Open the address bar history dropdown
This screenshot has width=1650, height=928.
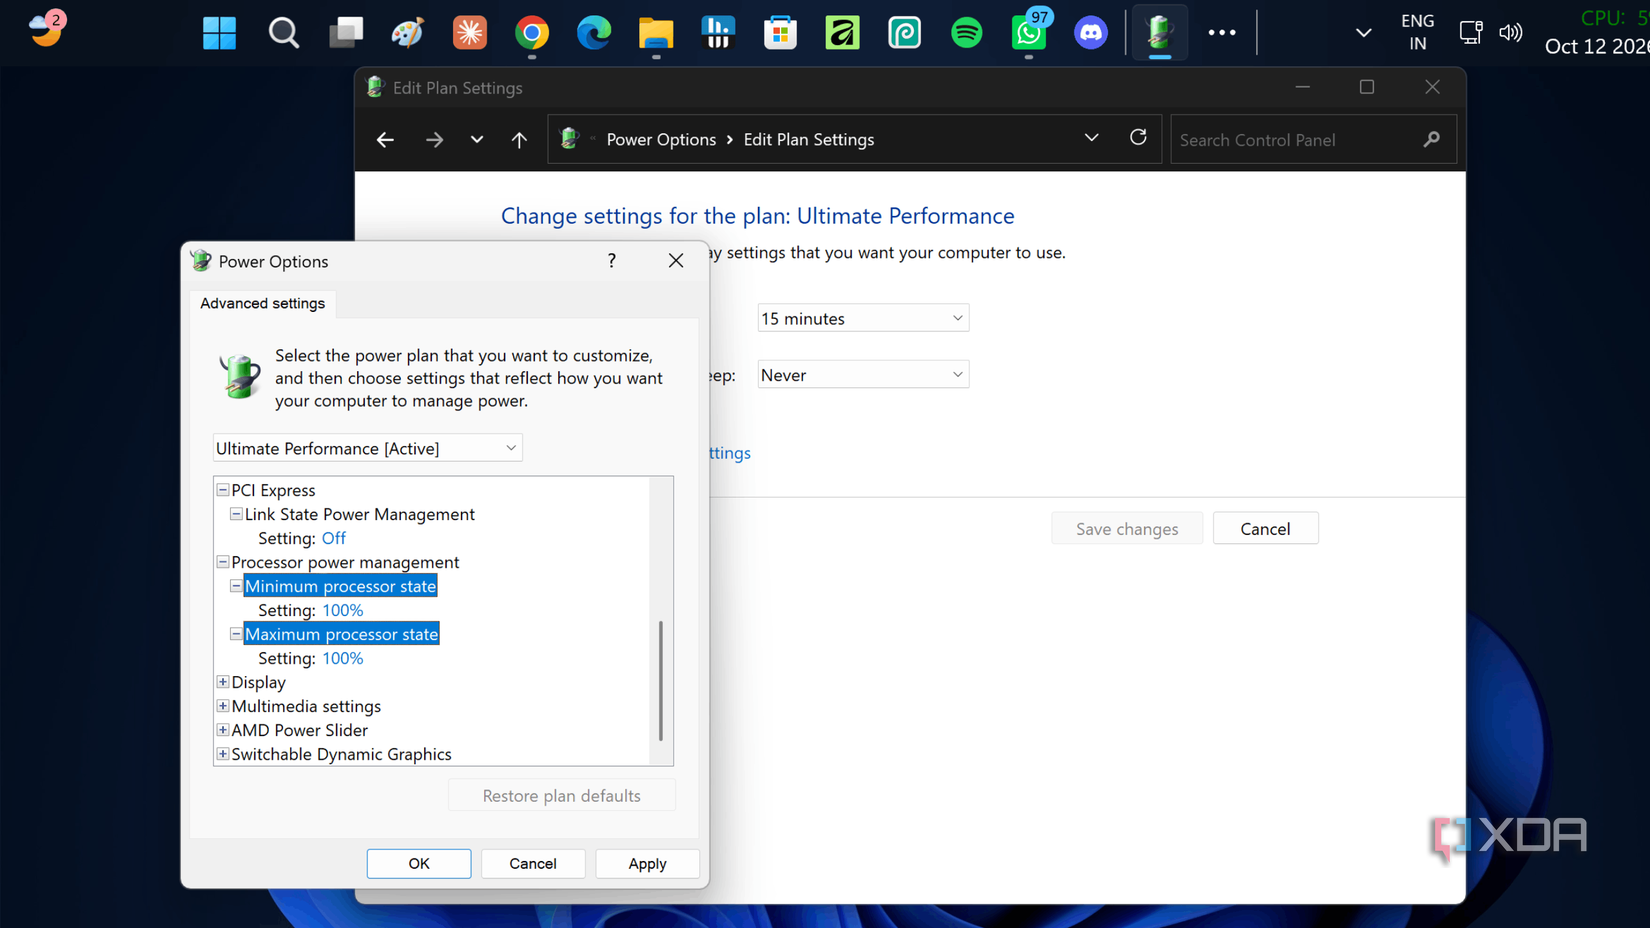1091,138
